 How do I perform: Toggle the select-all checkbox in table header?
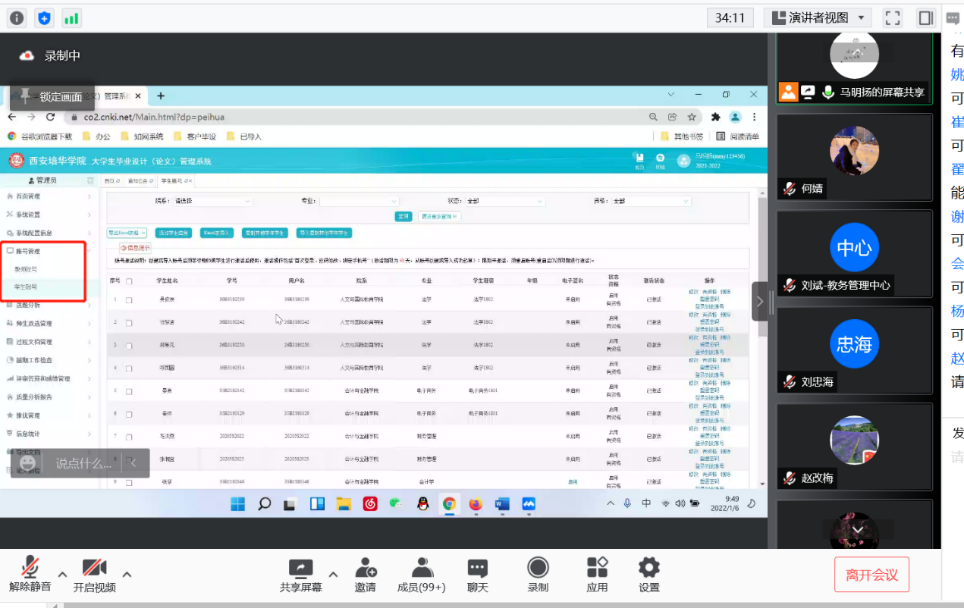tap(129, 281)
